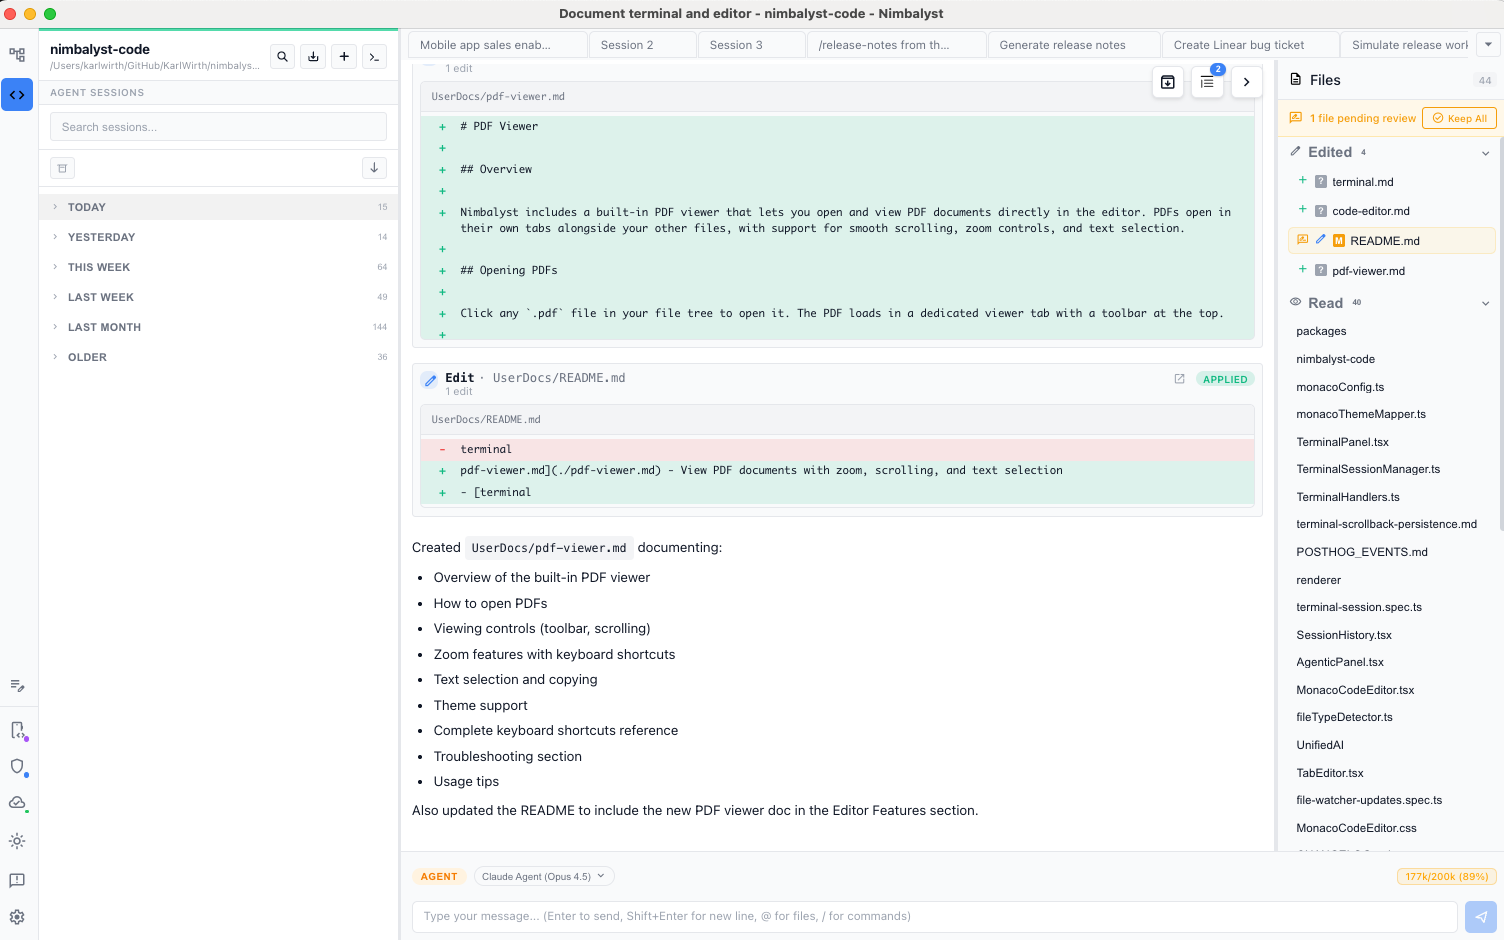Screen dimensions: 1504x940
Task: Click the magnifier icon beside nimbalyst-code
Action: (x=283, y=57)
